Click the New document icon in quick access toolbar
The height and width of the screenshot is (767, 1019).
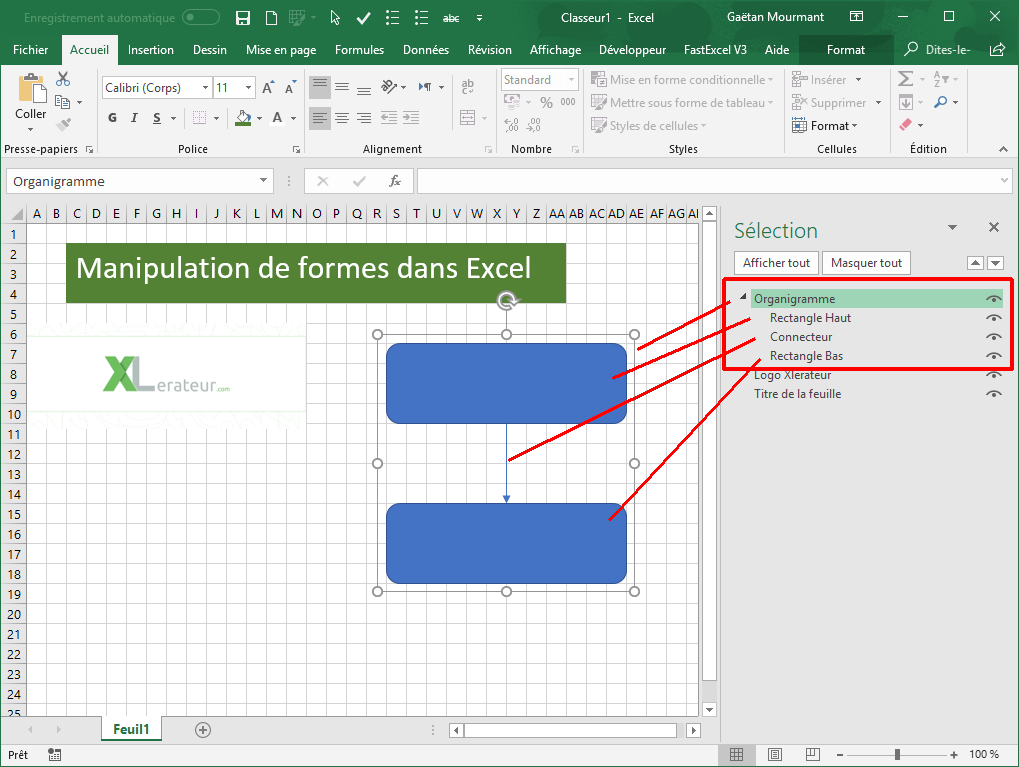coord(272,18)
